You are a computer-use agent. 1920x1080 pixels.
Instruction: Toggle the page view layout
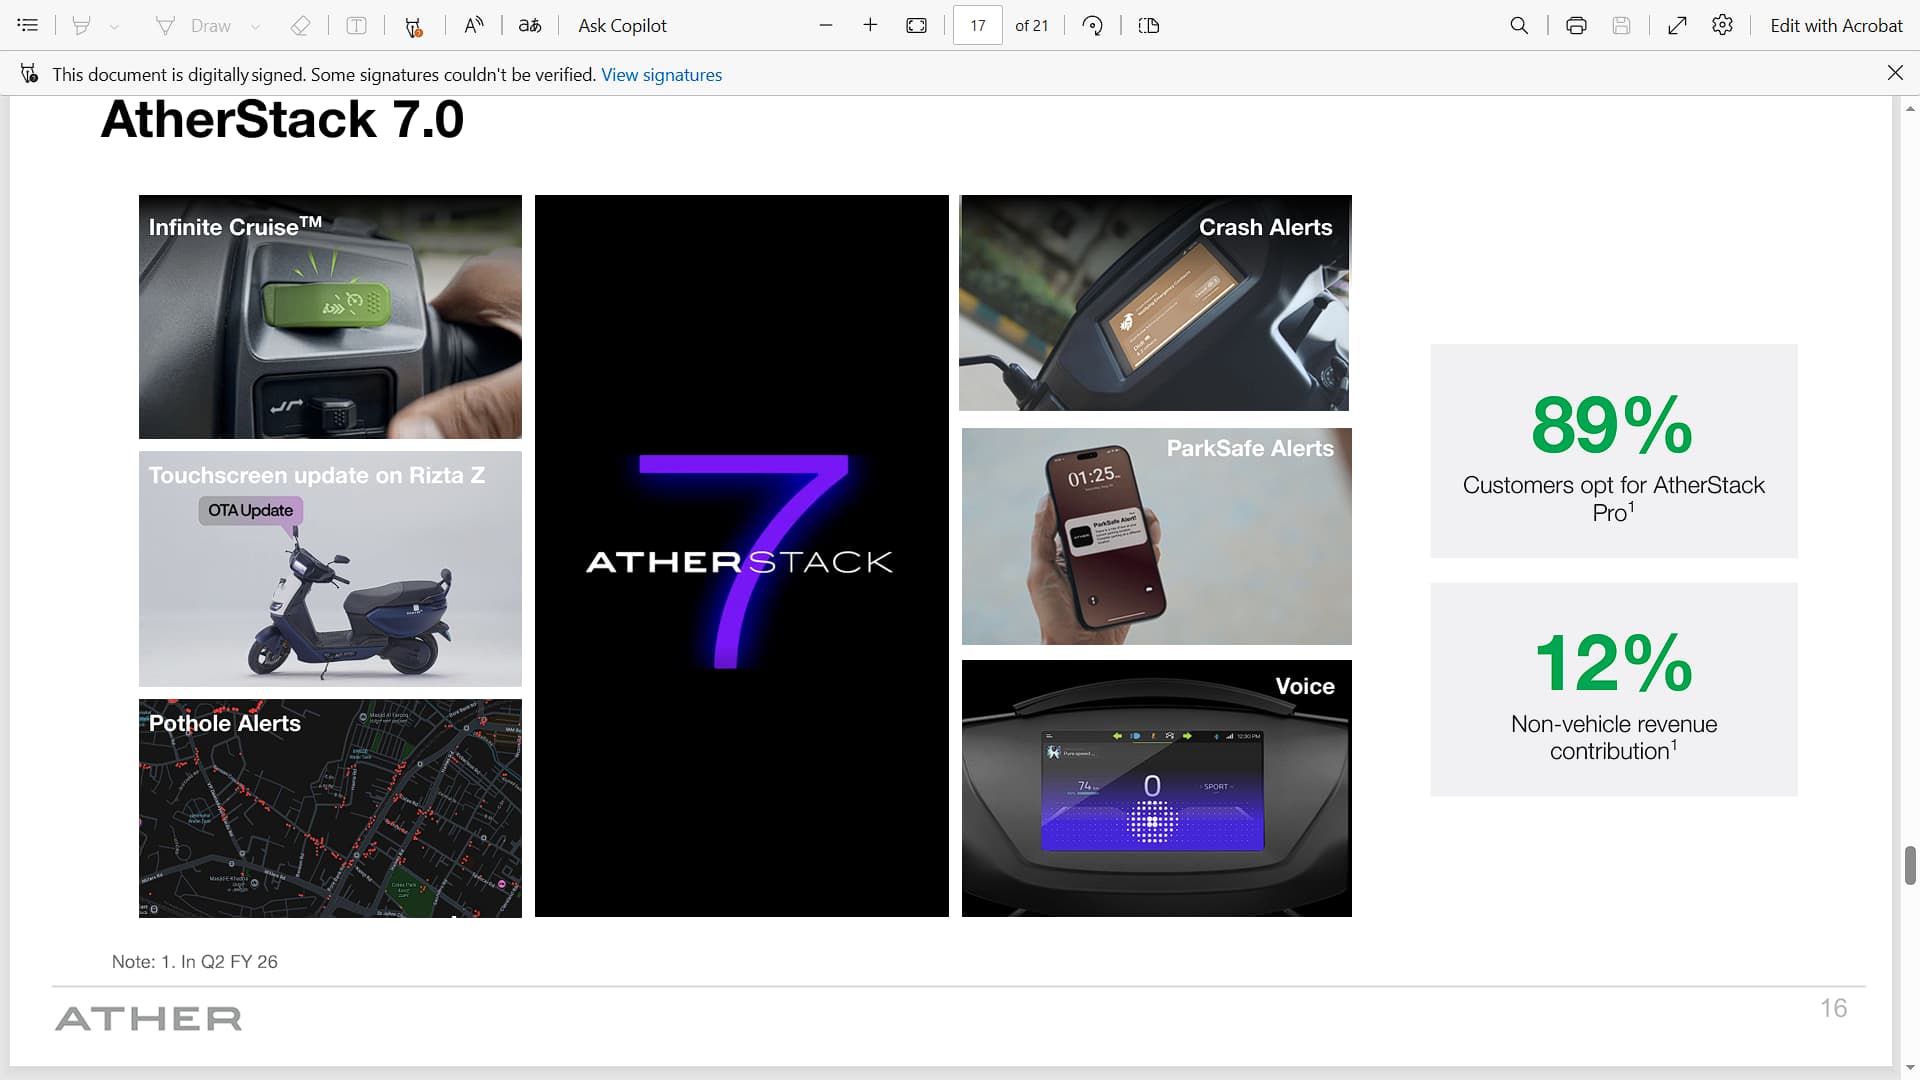pos(1149,25)
